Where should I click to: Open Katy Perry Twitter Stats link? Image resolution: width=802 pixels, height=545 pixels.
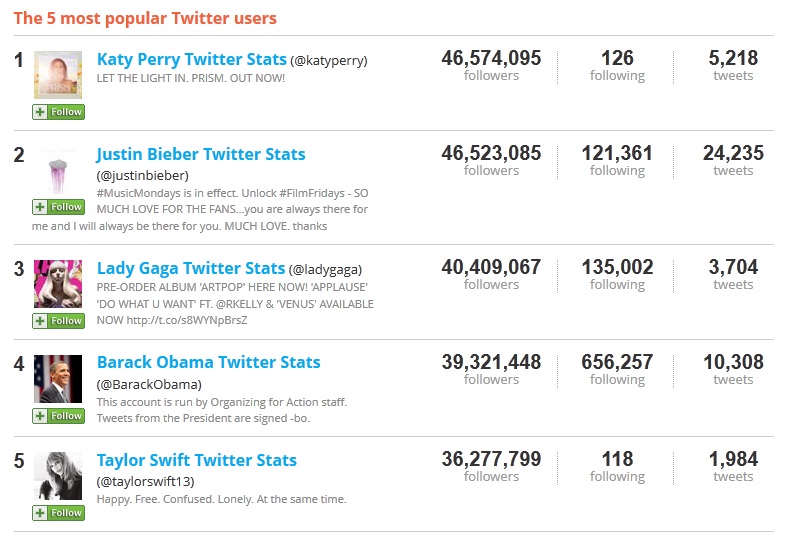click(x=191, y=59)
